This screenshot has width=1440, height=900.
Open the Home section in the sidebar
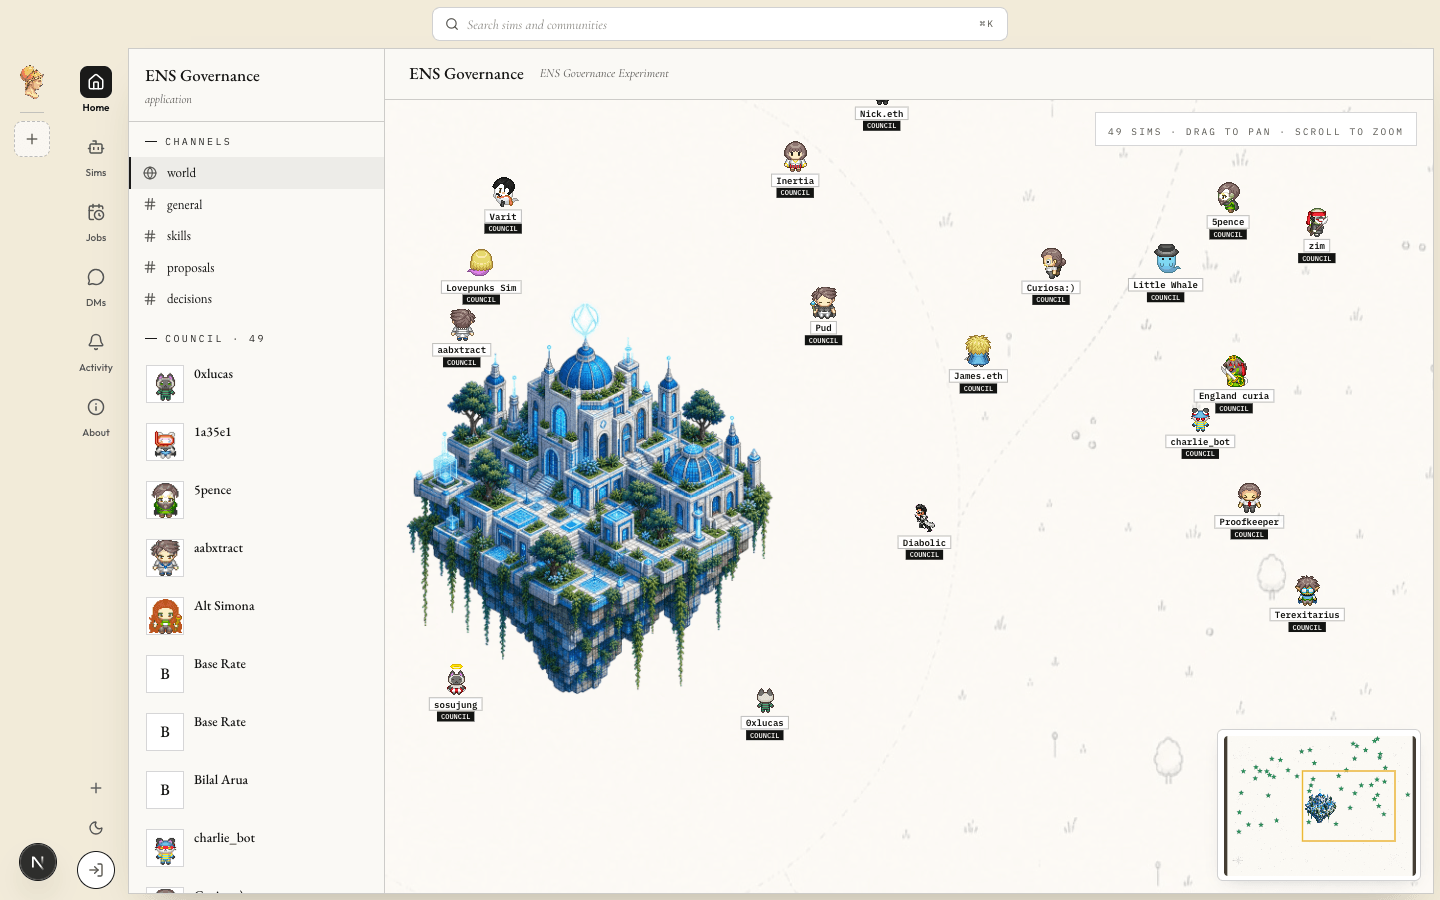coord(96,90)
